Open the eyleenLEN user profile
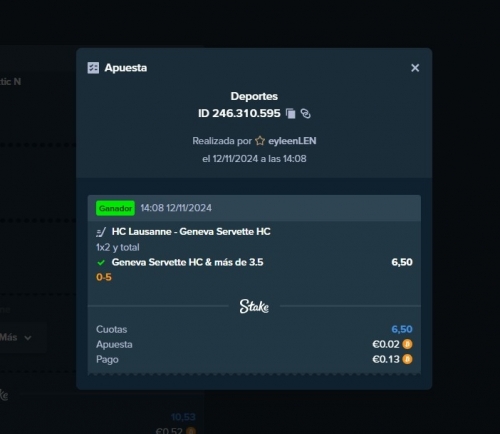This screenshot has width=500, height=434. tap(292, 141)
